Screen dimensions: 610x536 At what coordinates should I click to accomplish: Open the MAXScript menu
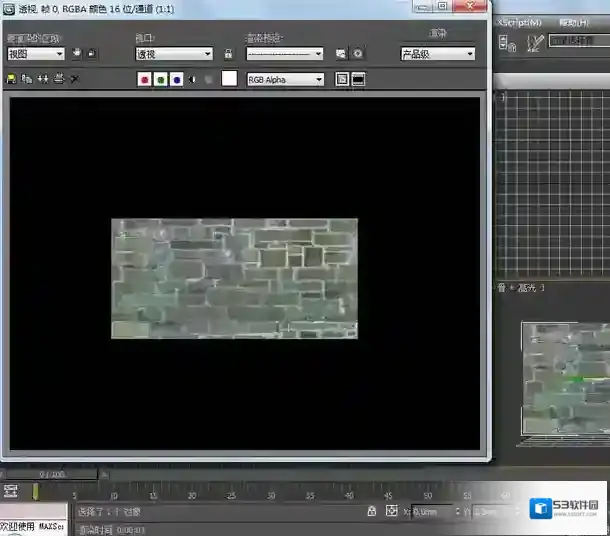point(520,21)
